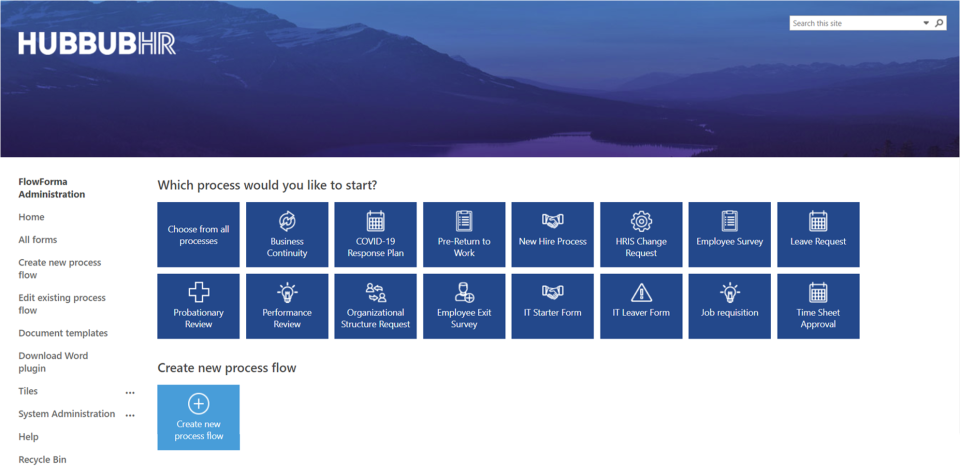
Task: Select Download Word plugin in sidebar
Action: 53,362
